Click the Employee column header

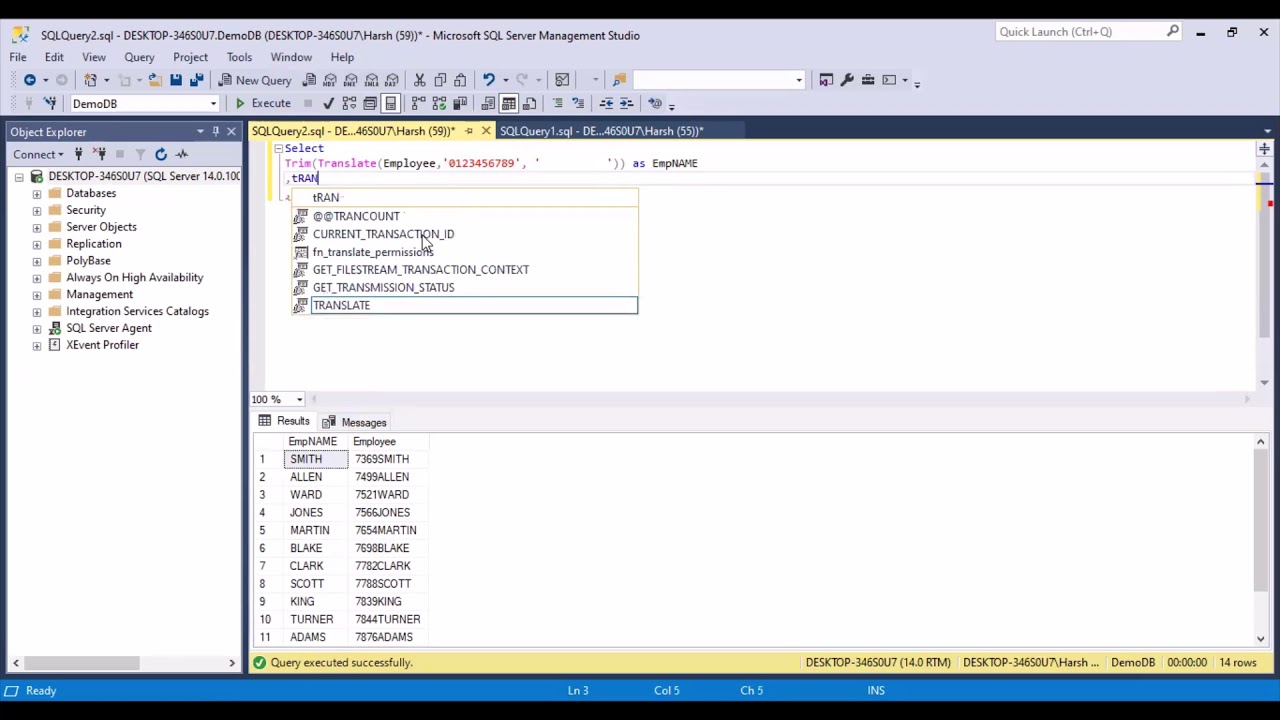(x=389, y=442)
